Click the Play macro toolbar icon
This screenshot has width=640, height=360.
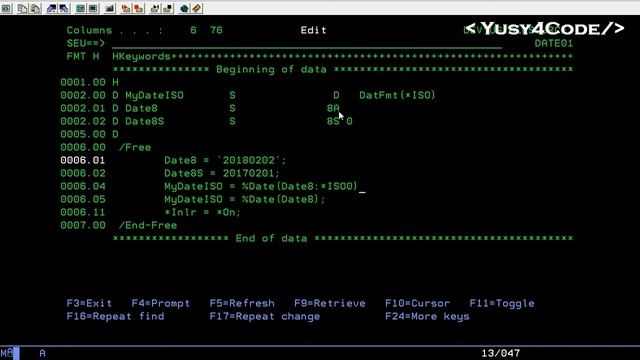154,8
